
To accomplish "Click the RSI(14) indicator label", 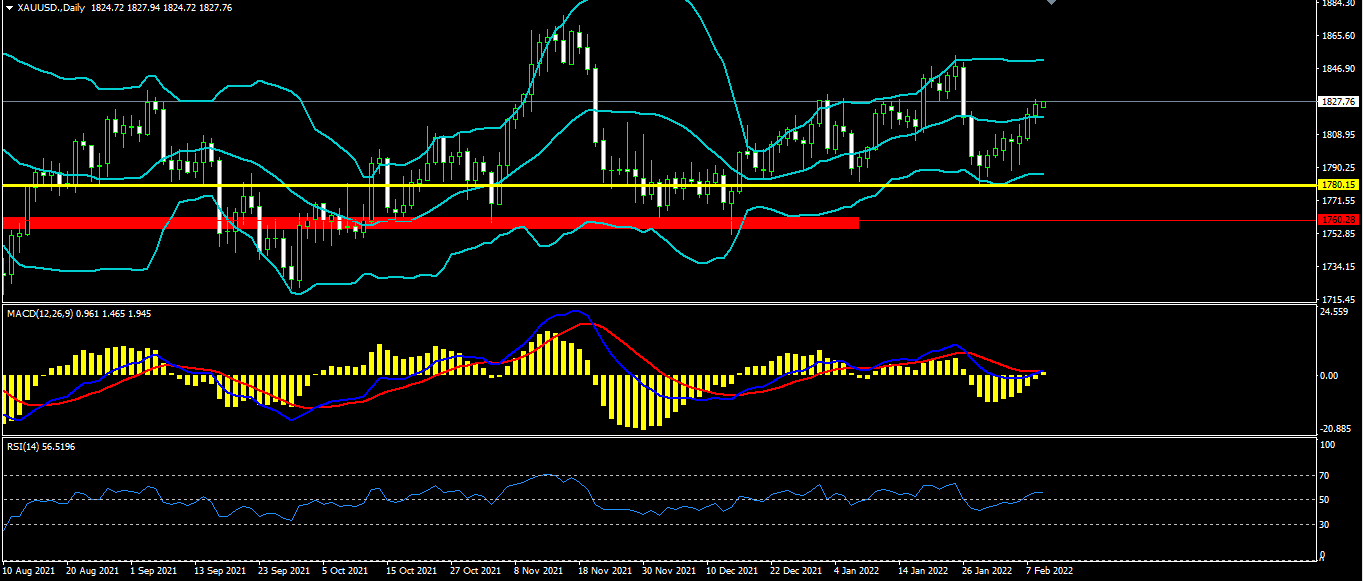I will 24,447.
